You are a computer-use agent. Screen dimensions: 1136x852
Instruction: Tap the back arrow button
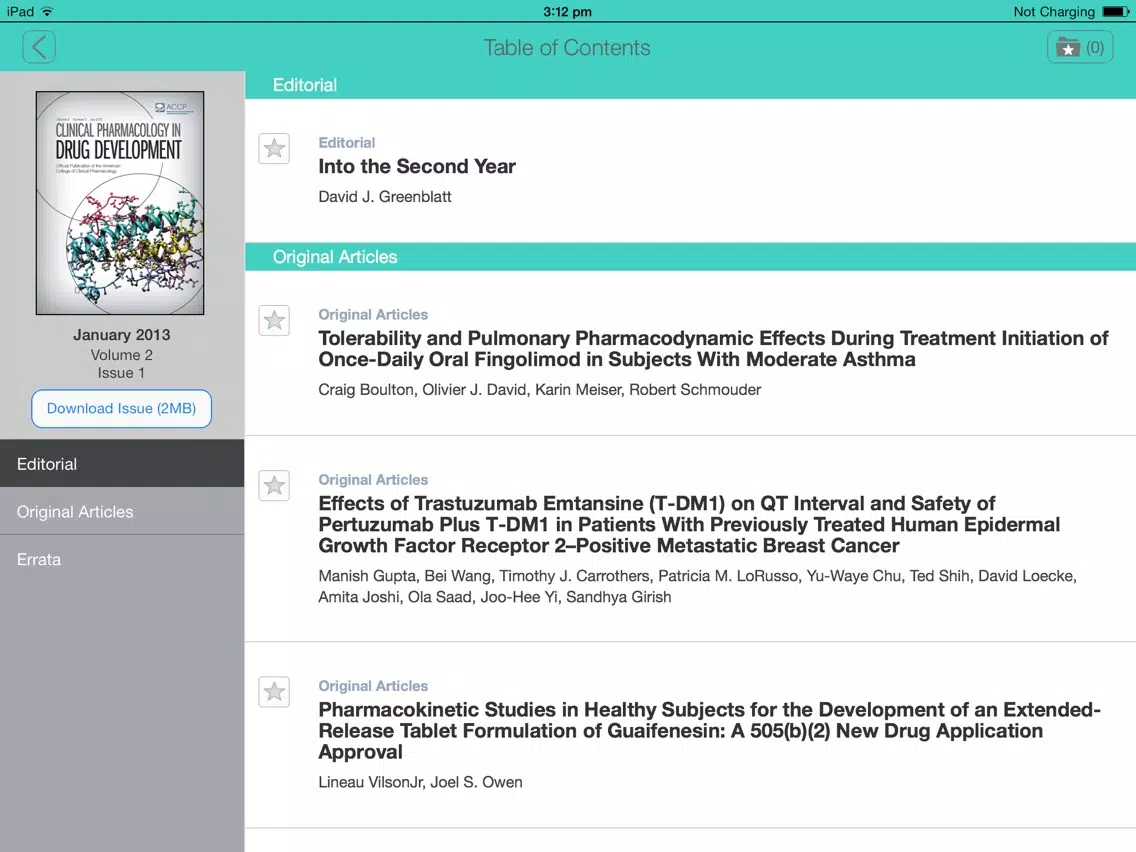(x=39, y=47)
